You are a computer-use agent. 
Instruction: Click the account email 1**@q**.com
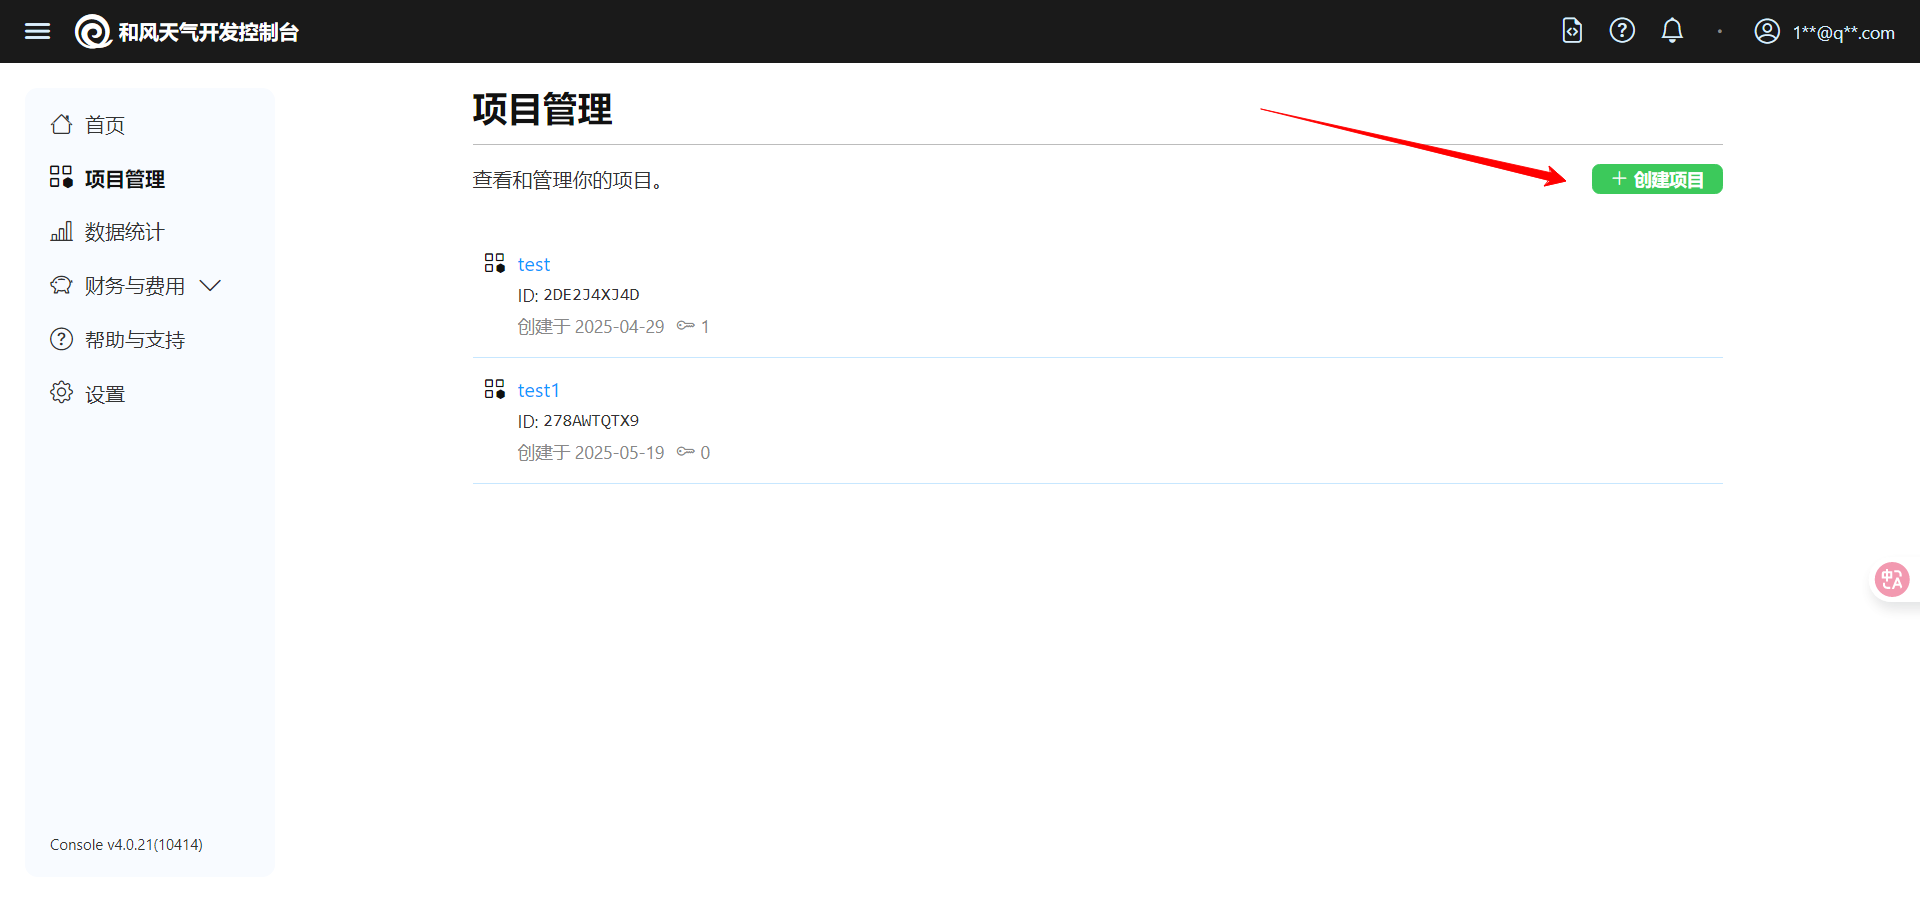(x=1843, y=33)
